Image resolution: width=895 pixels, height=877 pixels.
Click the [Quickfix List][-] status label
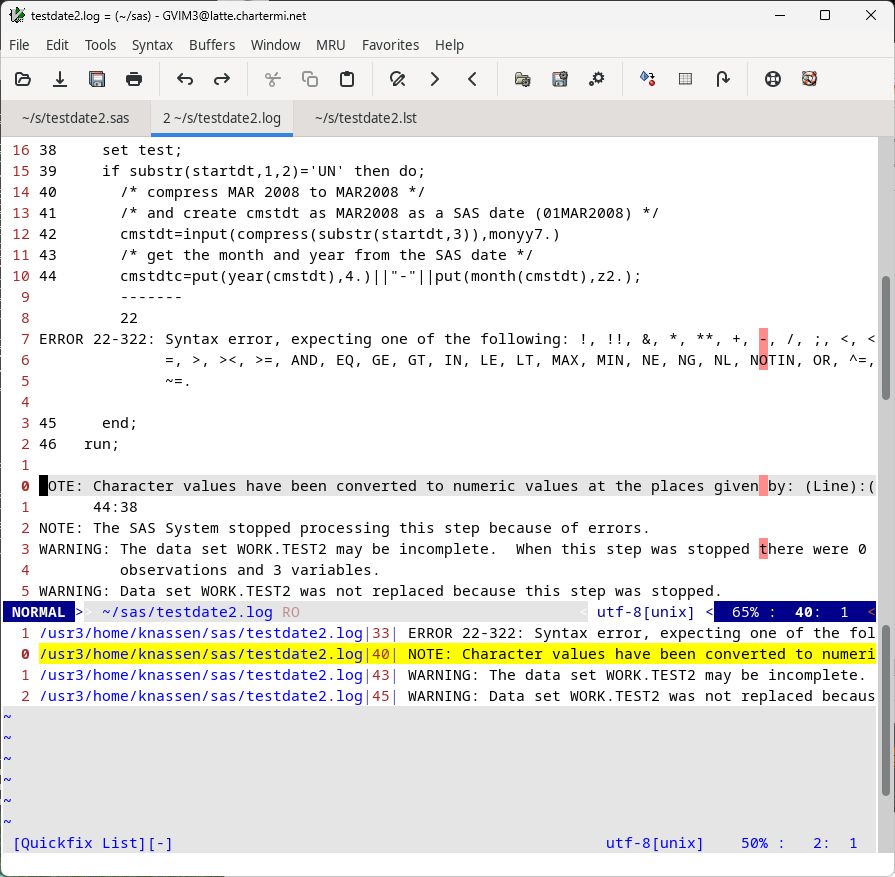pos(92,843)
